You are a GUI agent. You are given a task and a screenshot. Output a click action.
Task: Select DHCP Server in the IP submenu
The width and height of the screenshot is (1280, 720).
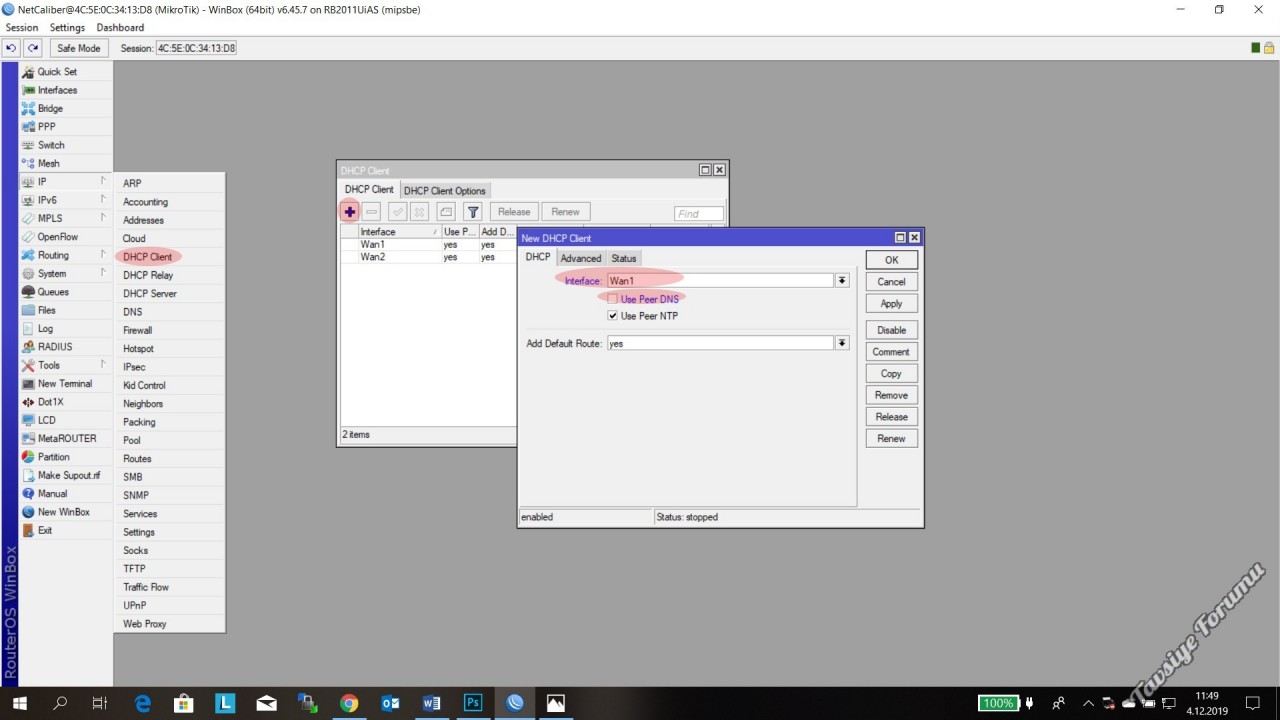(x=150, y=294)
